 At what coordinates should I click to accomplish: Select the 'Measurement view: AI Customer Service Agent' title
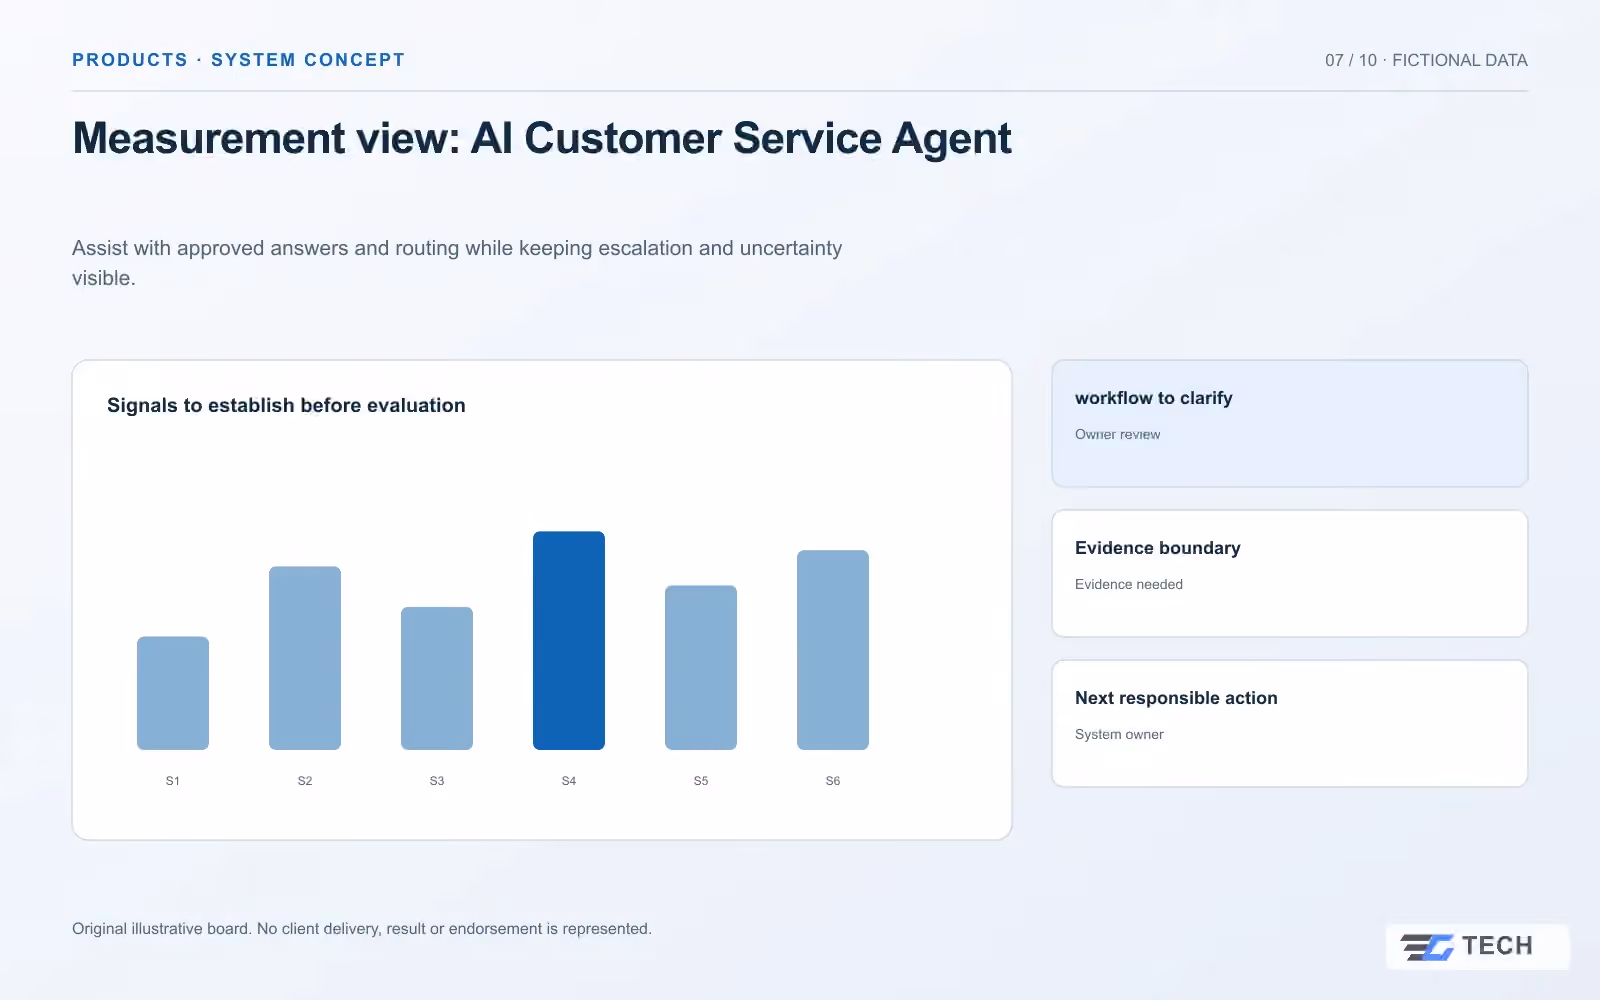pyautogui.click(x=542, y=139)
